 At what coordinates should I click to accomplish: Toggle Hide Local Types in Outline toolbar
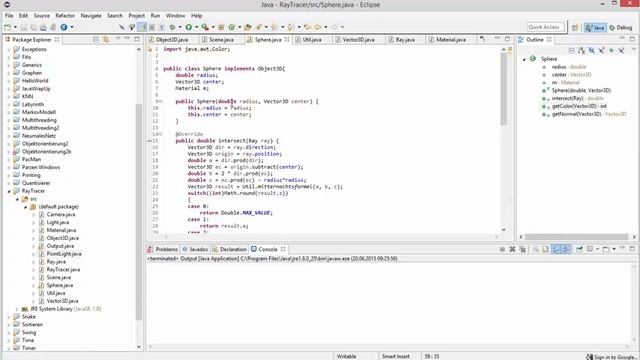(x=621, y=50)
